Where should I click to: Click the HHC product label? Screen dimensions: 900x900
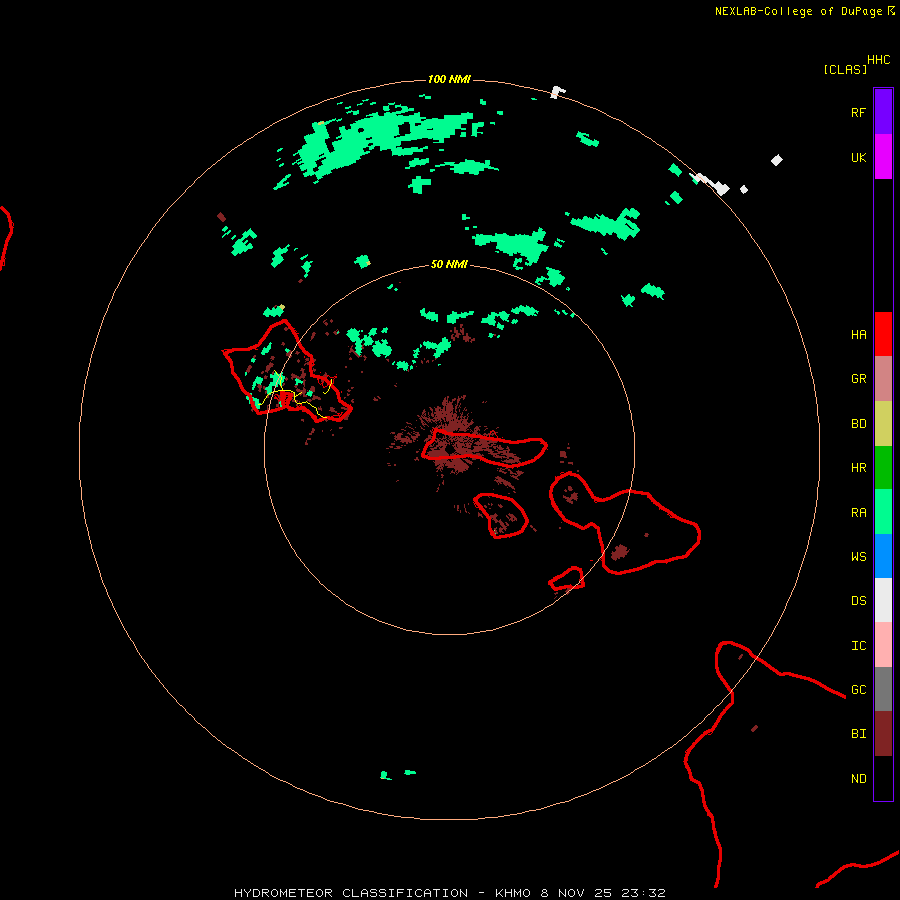(x=878, y=60)
